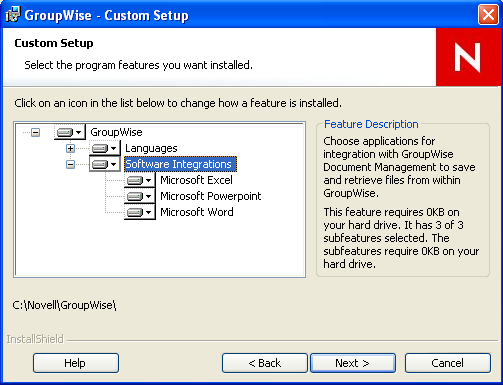
Task: Open the GroupWise feature install-state dropdown
Action: coord(69,132)
